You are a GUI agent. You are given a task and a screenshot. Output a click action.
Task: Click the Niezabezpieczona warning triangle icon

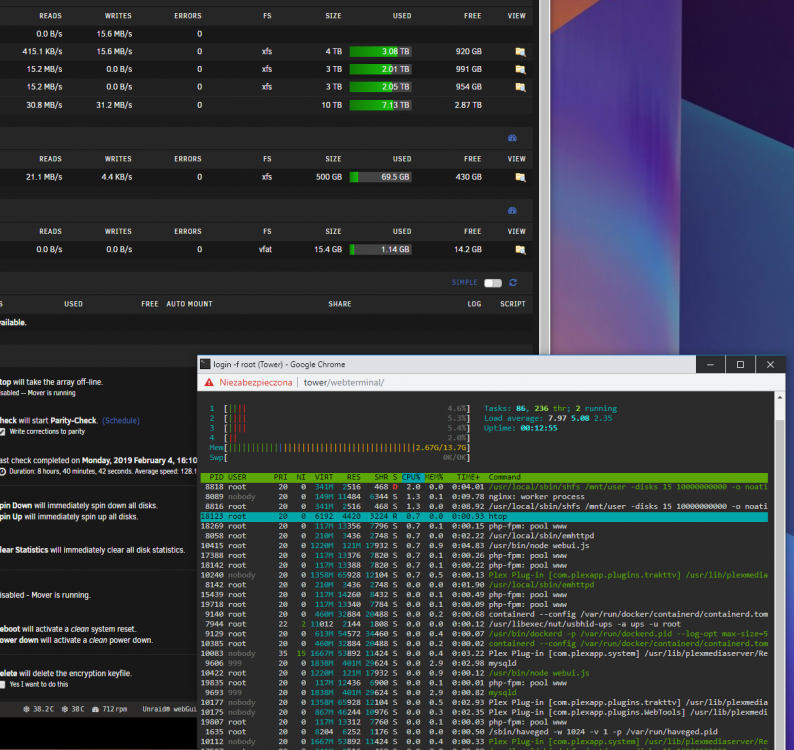click(x=209, y=382)
